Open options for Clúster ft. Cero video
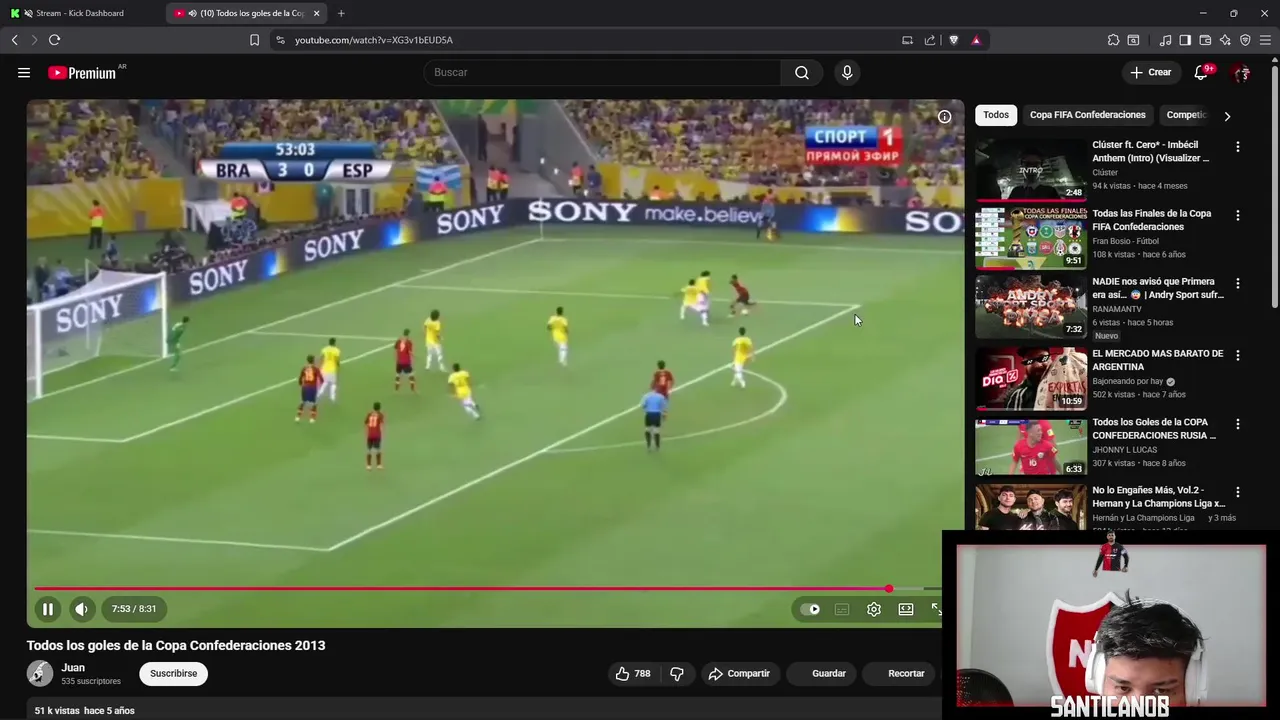This screenshot has width=1280, height=720. pyautogui.click(x=1237, y=147)
